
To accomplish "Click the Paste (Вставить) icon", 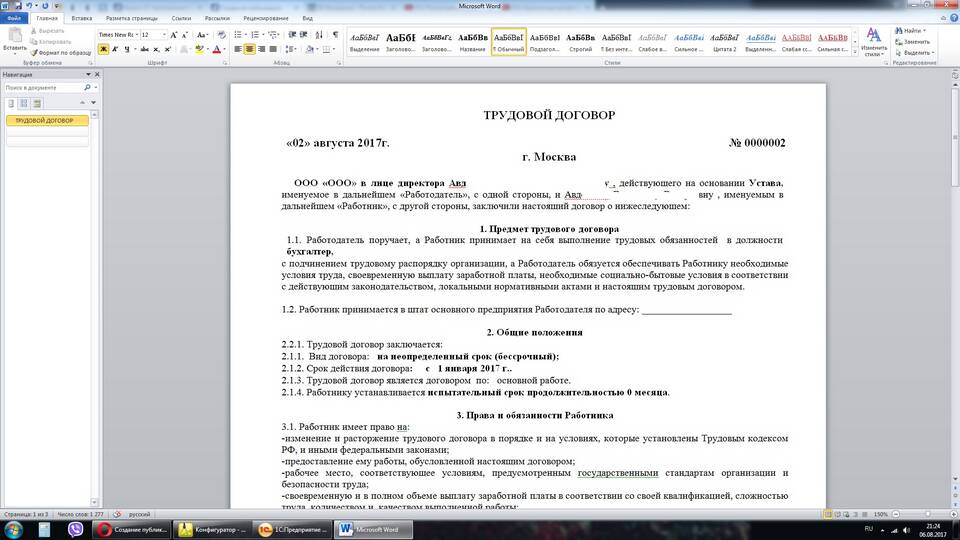I will [x=15, y=35].
